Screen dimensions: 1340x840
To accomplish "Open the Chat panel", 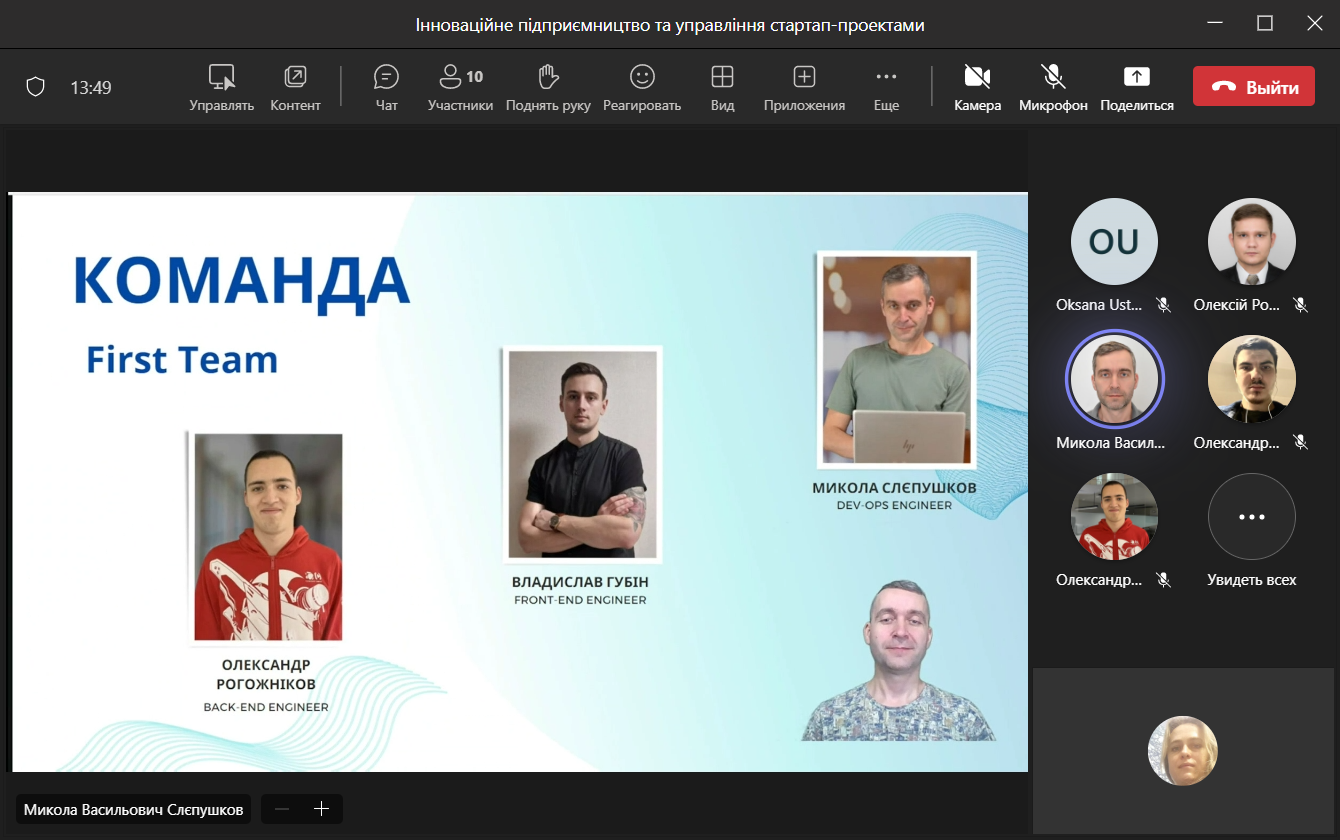I will point(386,87).
